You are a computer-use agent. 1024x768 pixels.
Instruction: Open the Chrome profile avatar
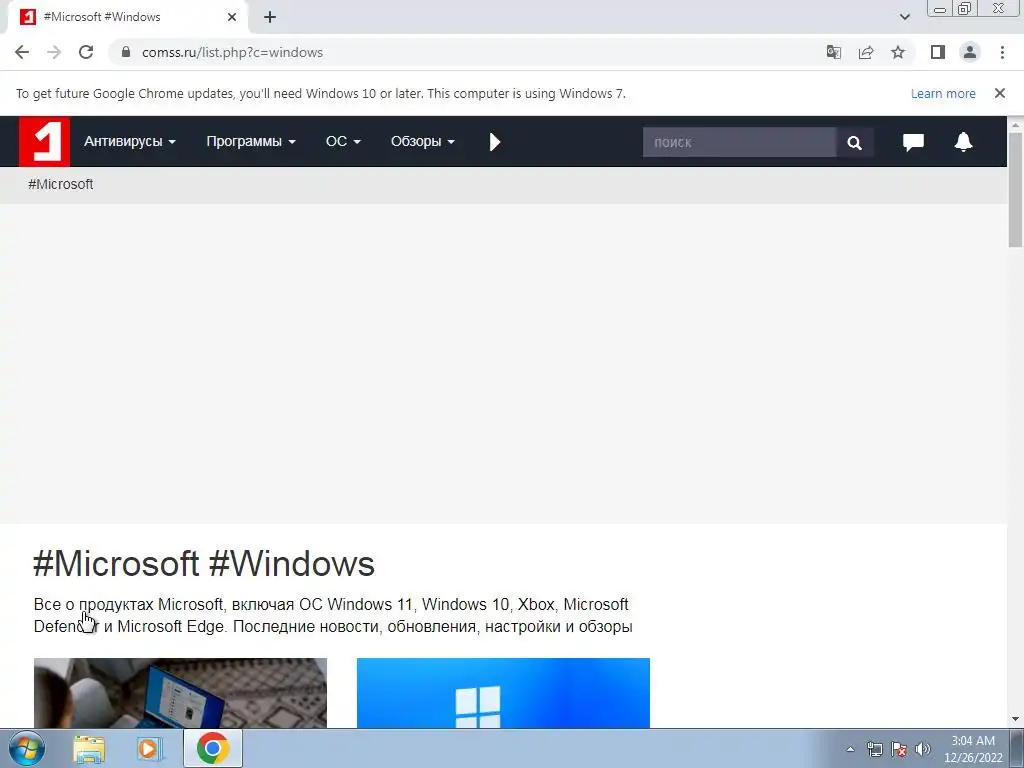[970, 52]
